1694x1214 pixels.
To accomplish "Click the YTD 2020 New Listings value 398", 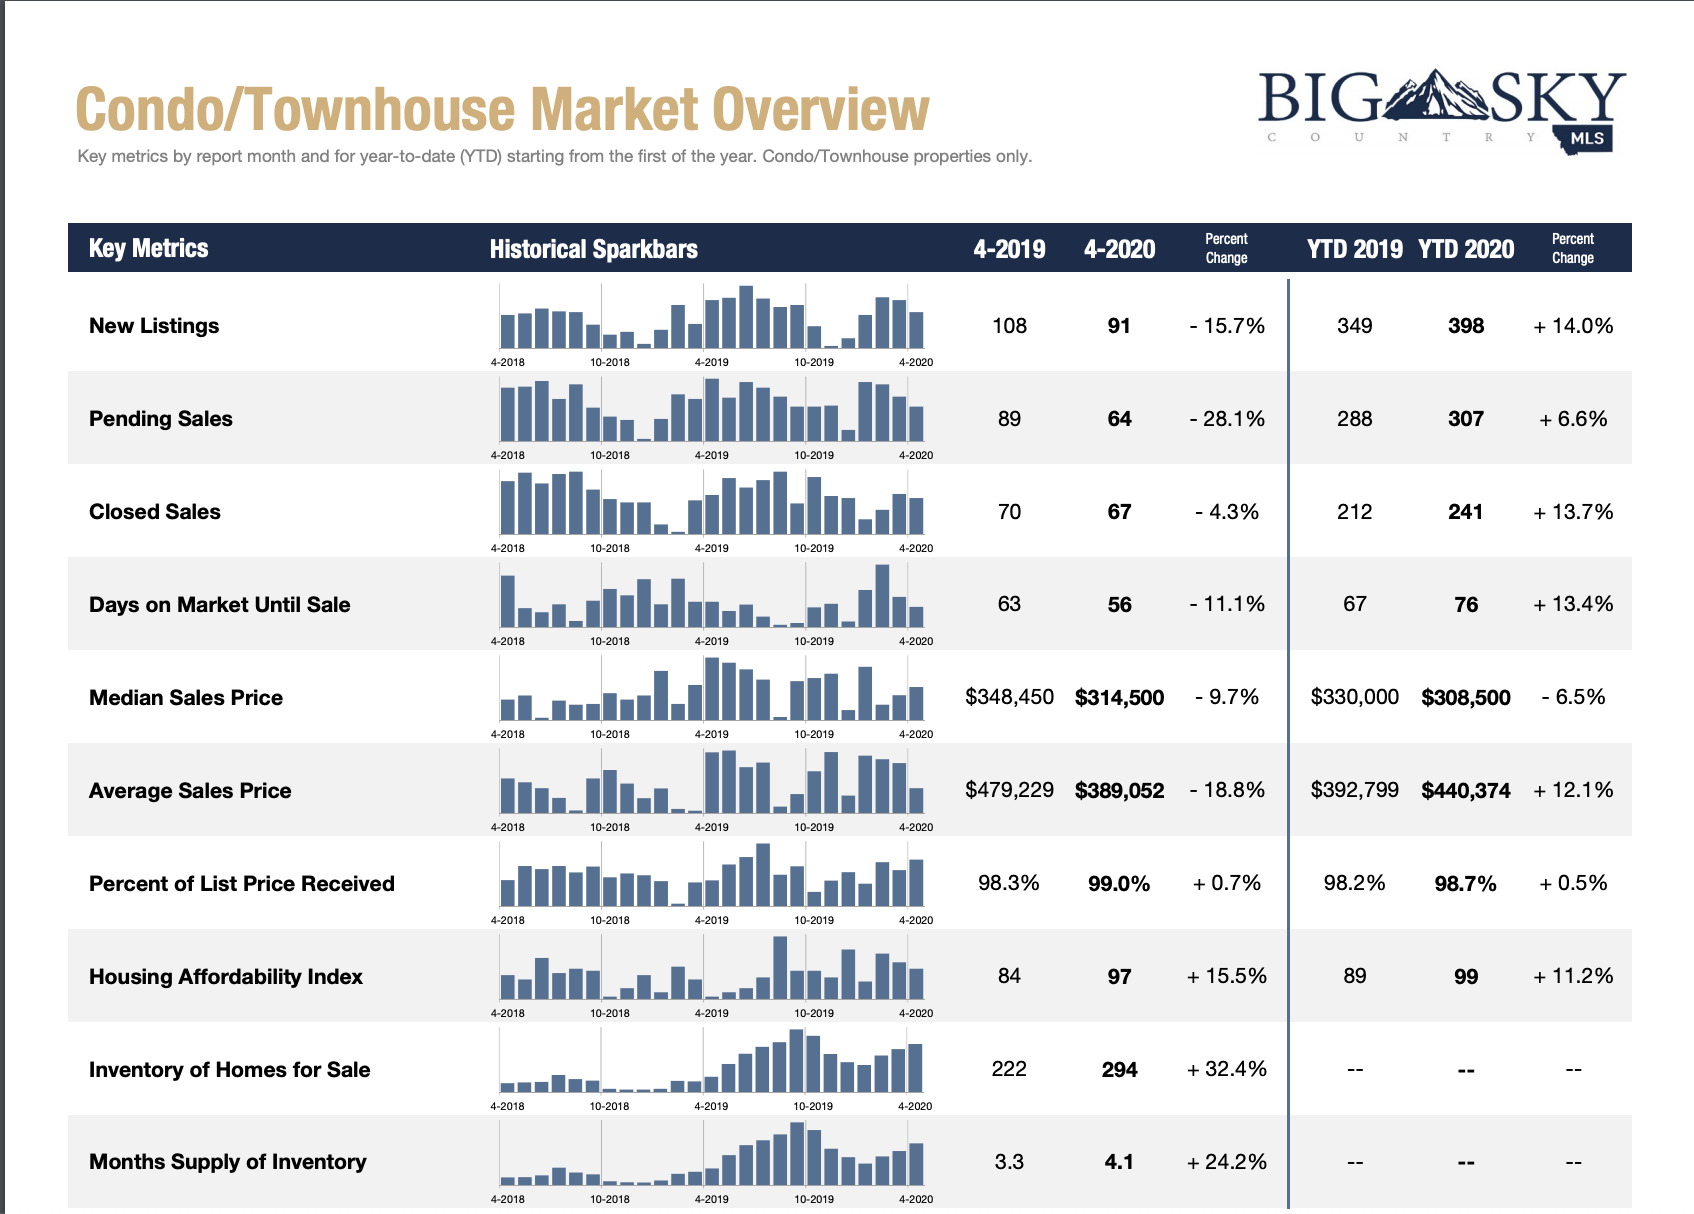I will click(x=1466, y=326).
